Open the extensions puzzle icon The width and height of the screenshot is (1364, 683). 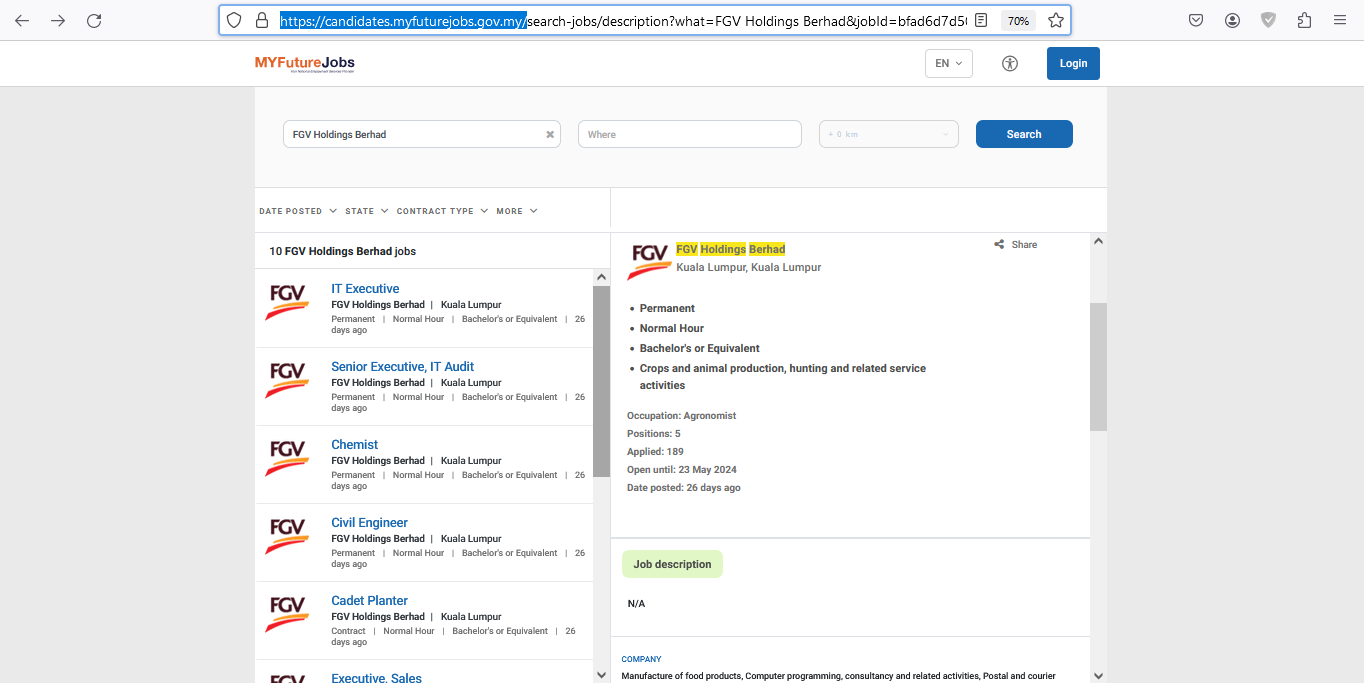1304,20
